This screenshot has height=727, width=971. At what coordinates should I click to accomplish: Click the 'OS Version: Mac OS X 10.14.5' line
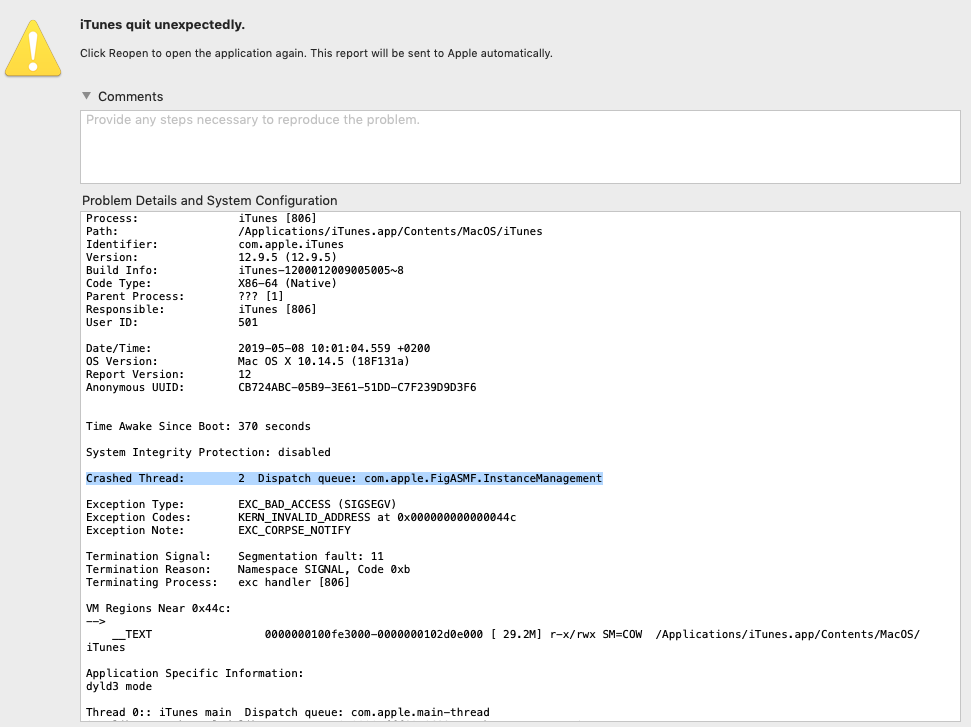tap(248, 361)
